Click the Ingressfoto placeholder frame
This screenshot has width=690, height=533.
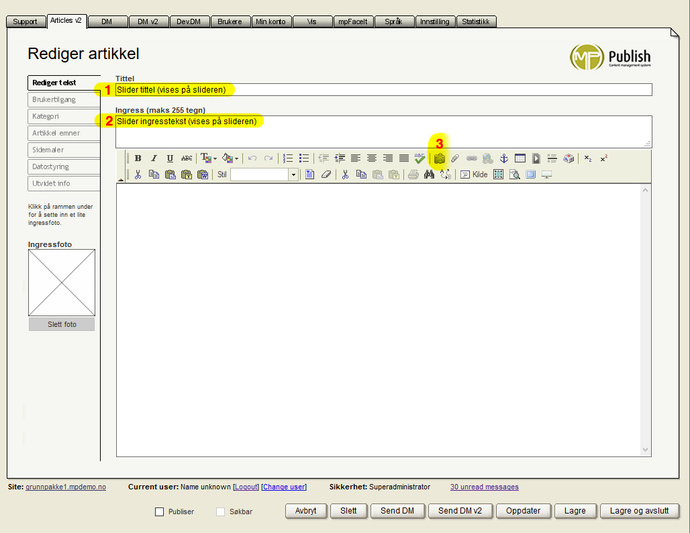click(62, 283)
